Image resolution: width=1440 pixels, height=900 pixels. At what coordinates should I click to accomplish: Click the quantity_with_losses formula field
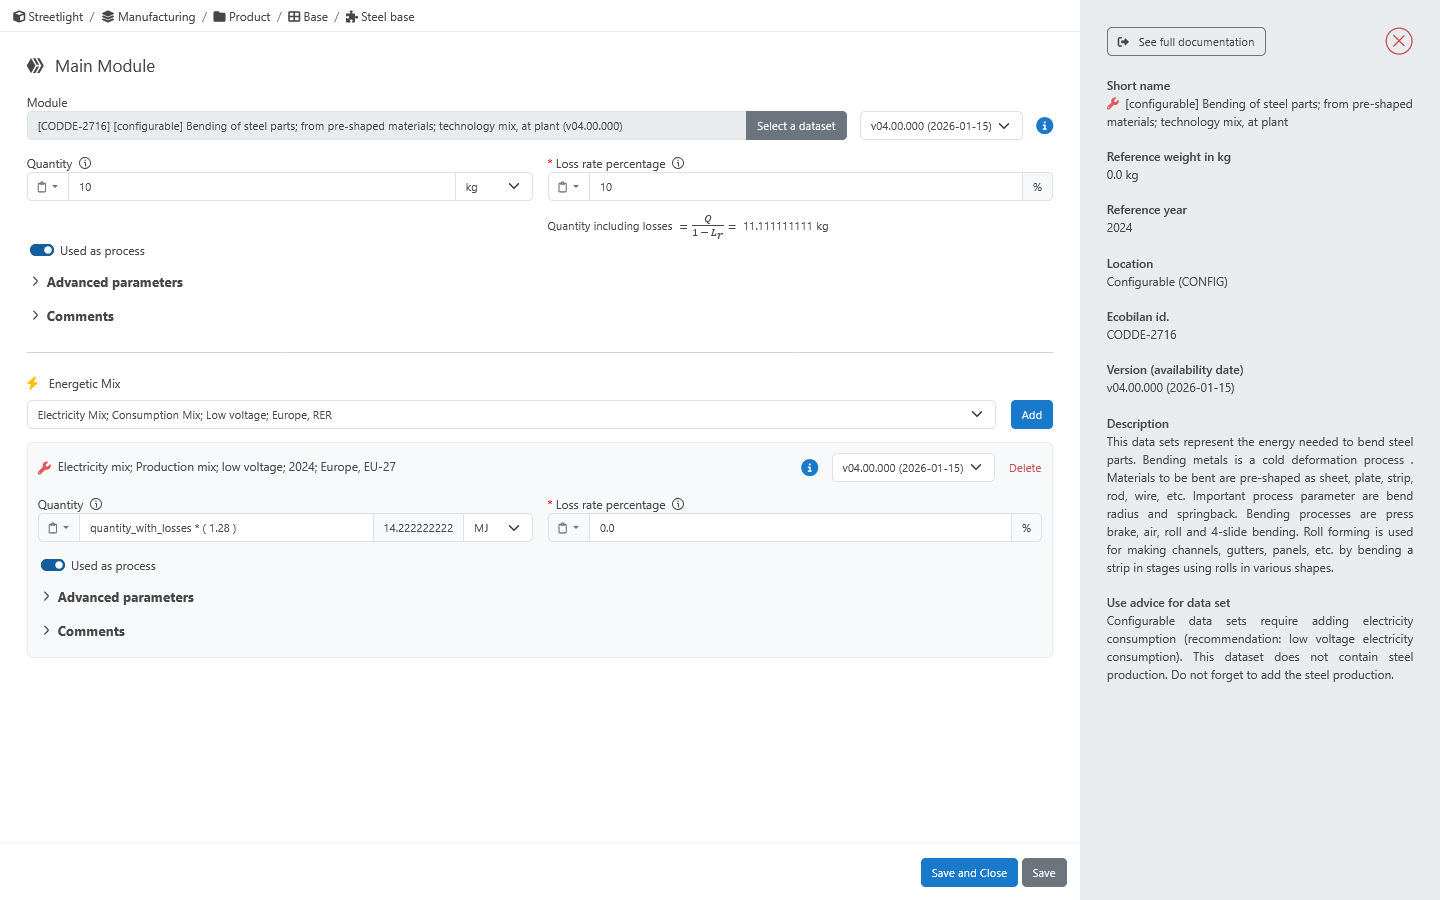pyautogui.click(x=226, y=528)
